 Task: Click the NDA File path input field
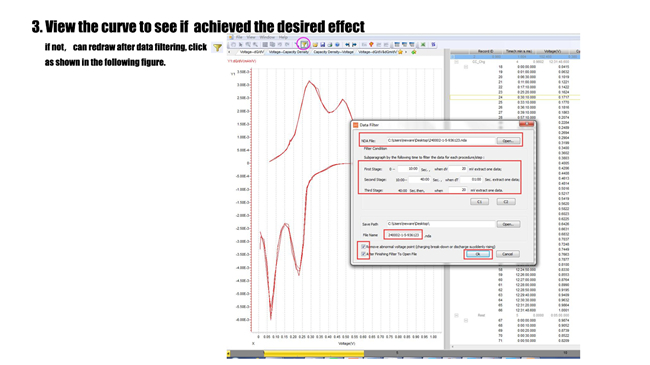(x=441, y=141)
